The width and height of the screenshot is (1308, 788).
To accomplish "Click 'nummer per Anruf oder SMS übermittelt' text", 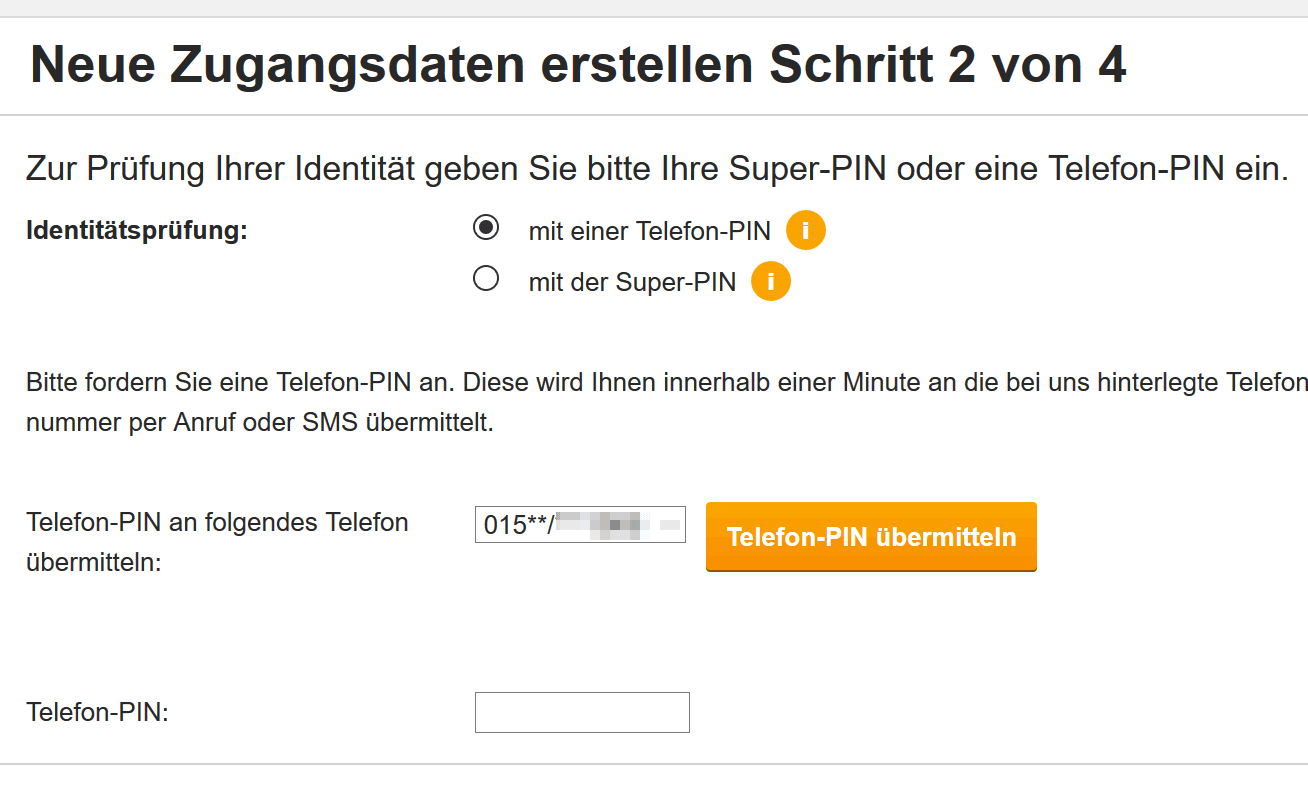I will (x=260, y=422).
